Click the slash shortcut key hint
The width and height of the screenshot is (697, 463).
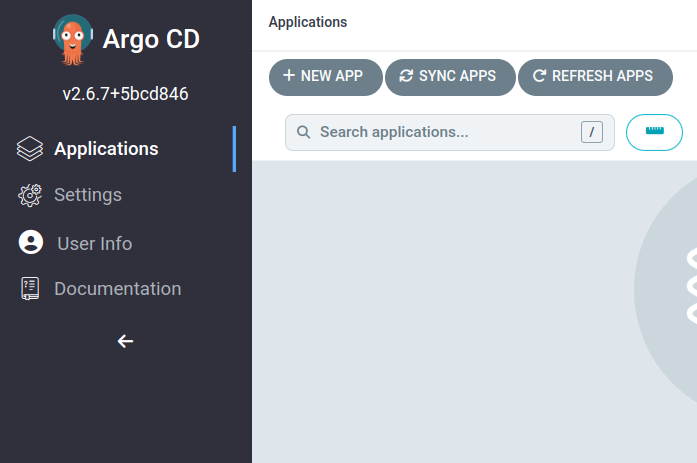(x=592, y=132)
